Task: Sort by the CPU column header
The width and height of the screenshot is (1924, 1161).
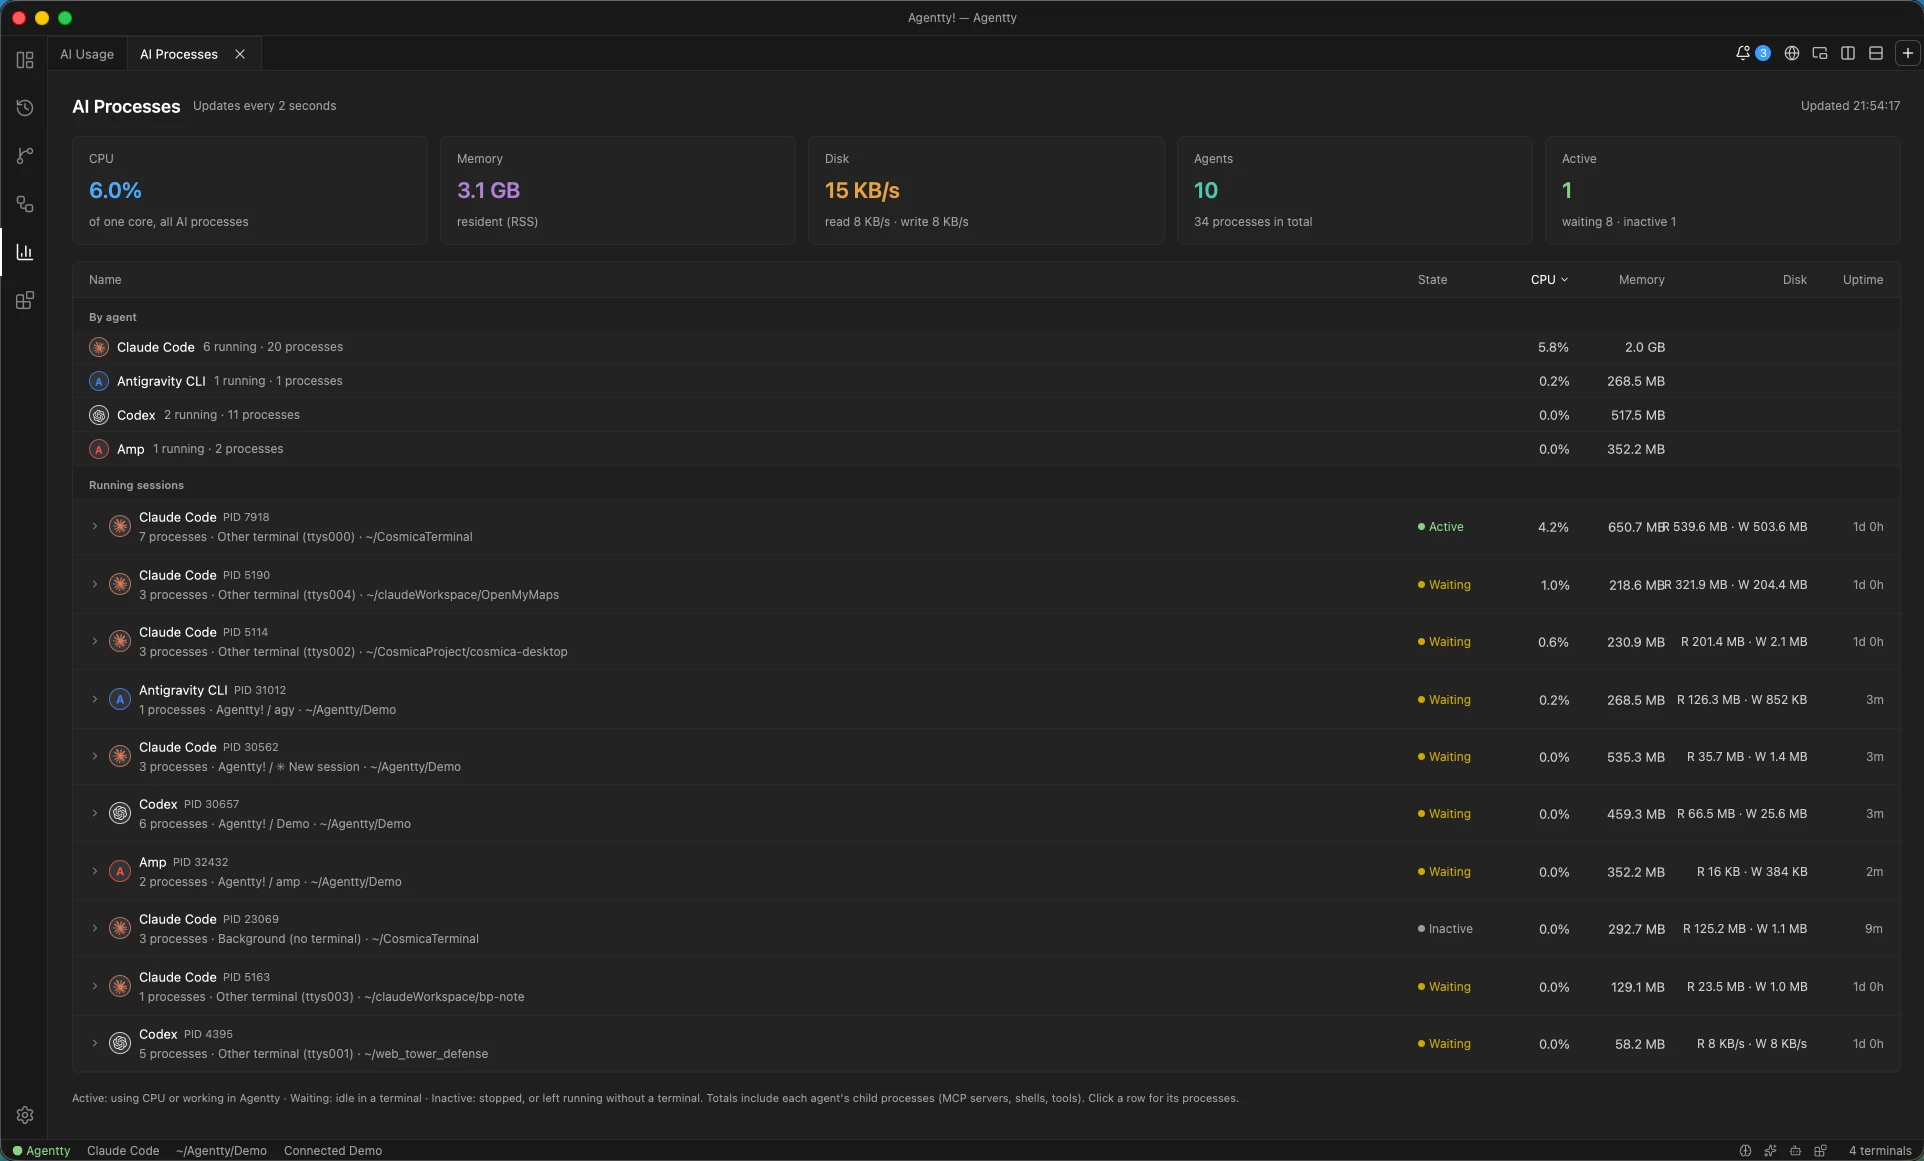Action: [1549, 280]
